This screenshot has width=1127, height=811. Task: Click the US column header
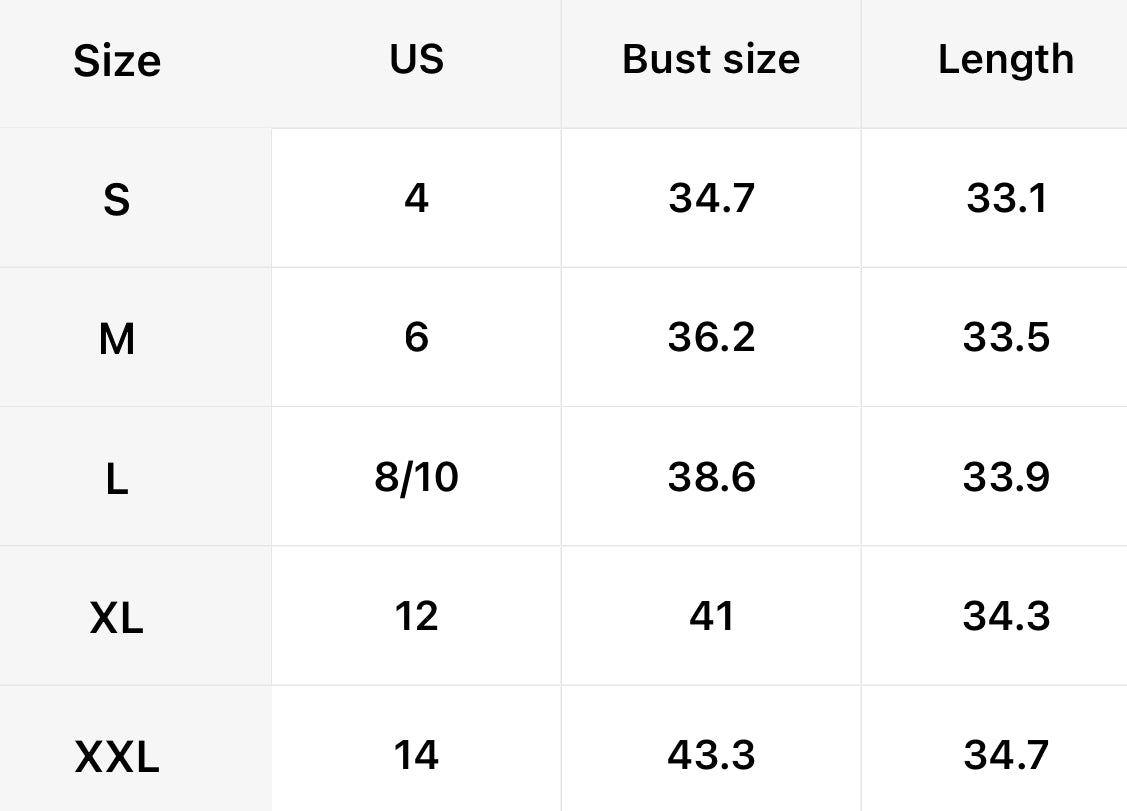(x=416, y=60)
